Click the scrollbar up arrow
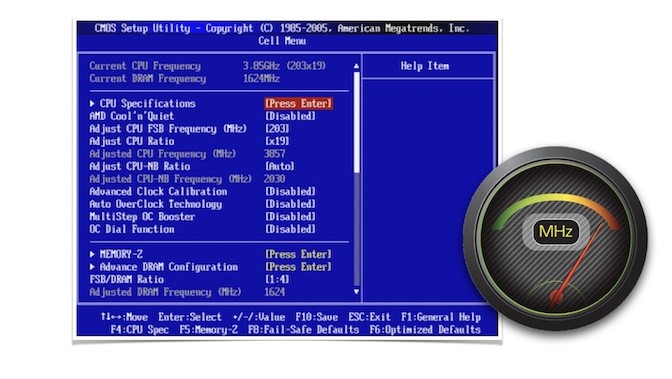The height and width of the screenshot is (379, 672). (x=357, y=66)
